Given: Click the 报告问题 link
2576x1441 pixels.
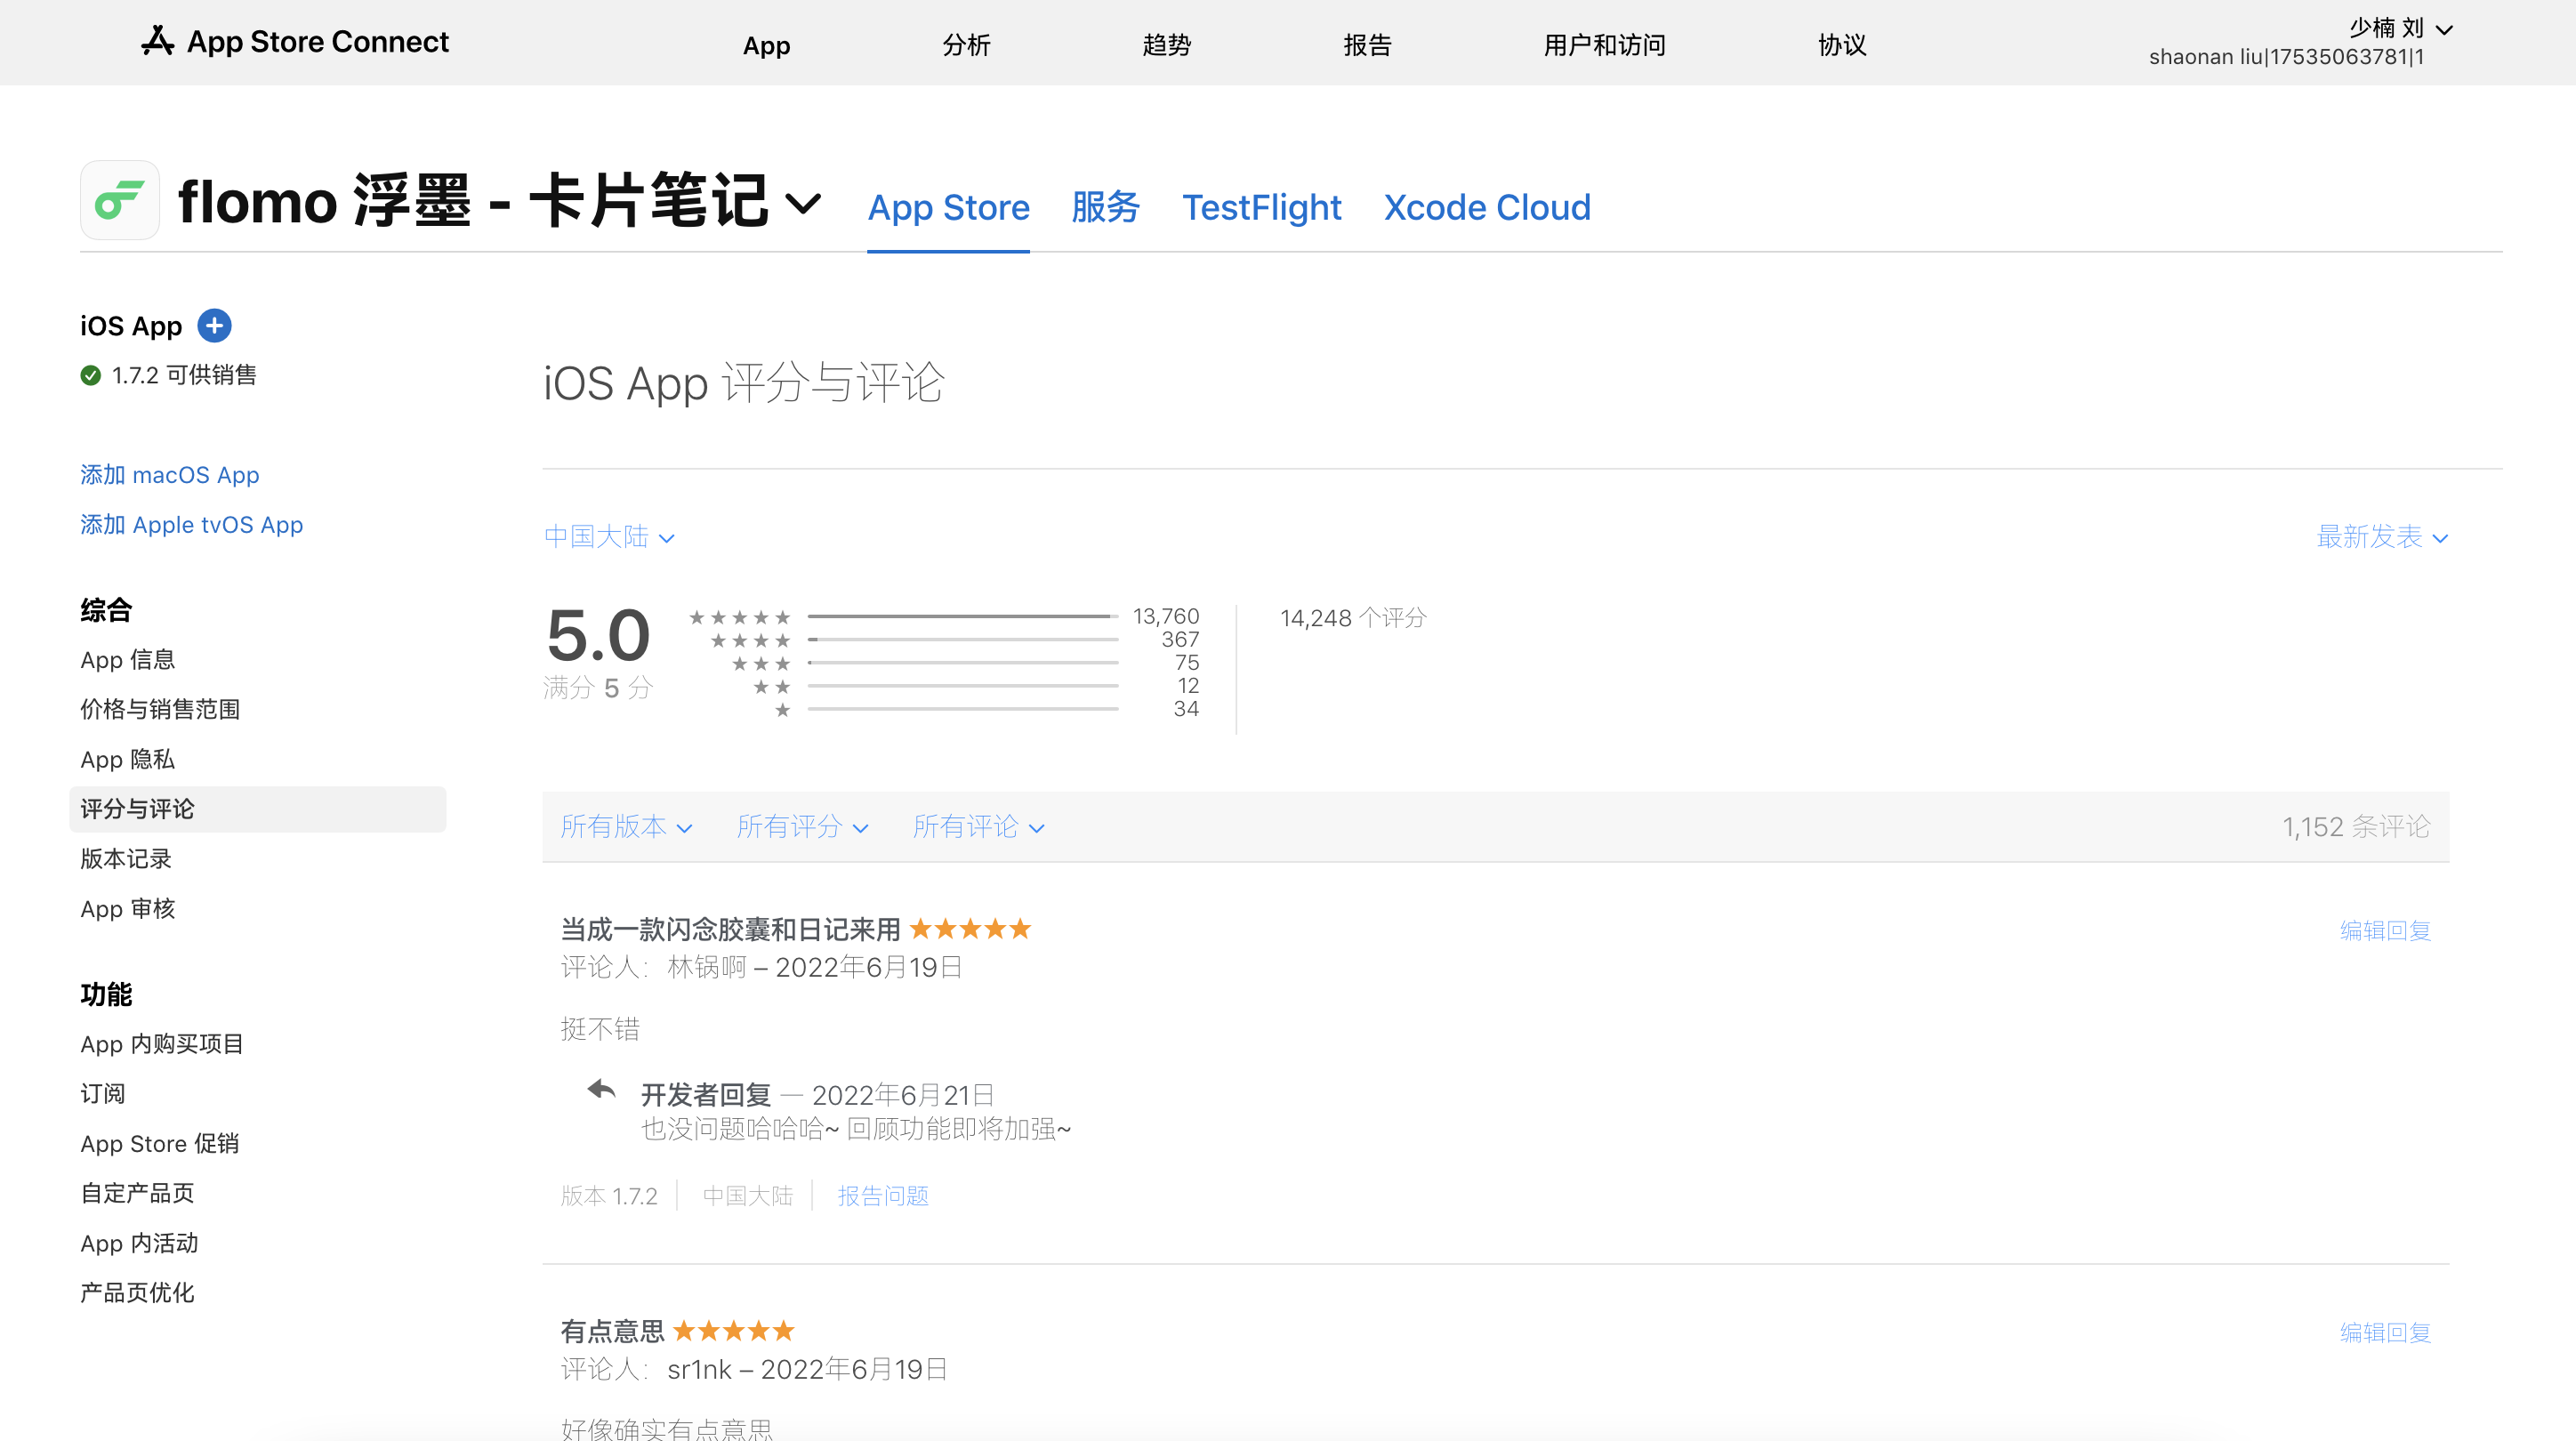Looking at the screenshot, I should click(883, 1196).
